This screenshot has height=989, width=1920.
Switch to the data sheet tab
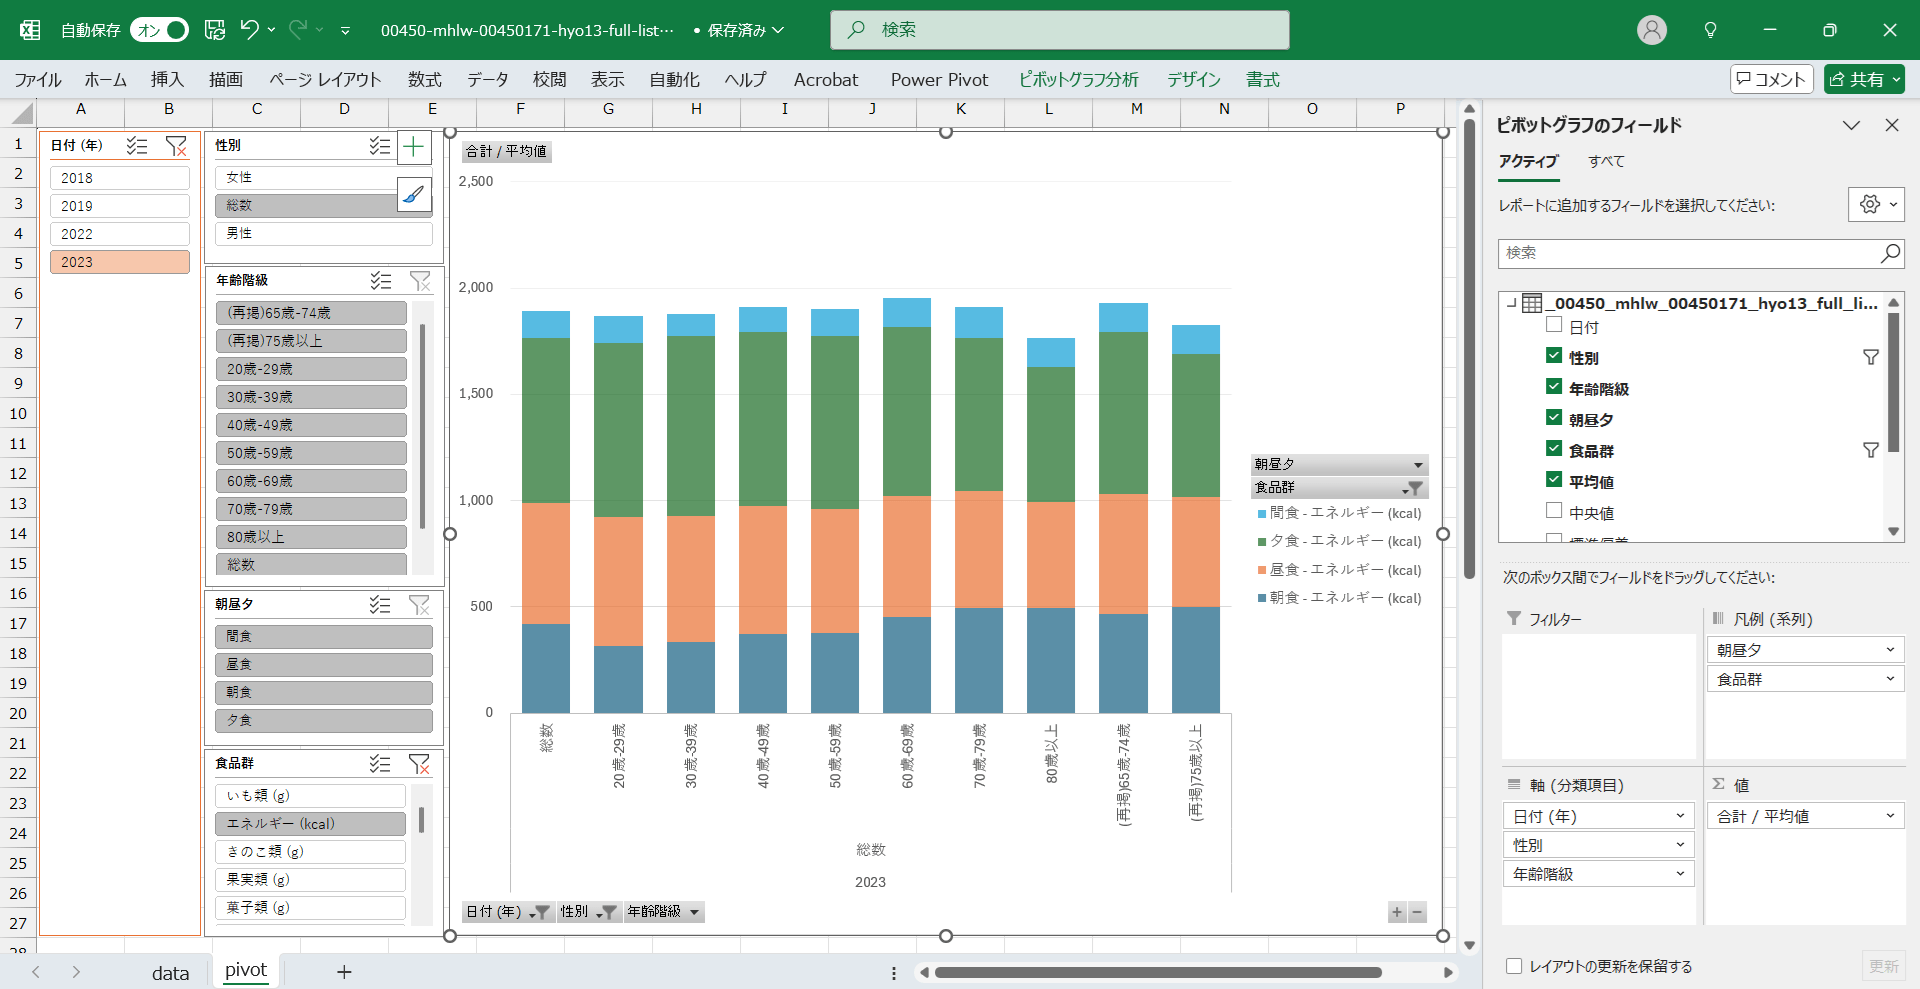point(170,972)
